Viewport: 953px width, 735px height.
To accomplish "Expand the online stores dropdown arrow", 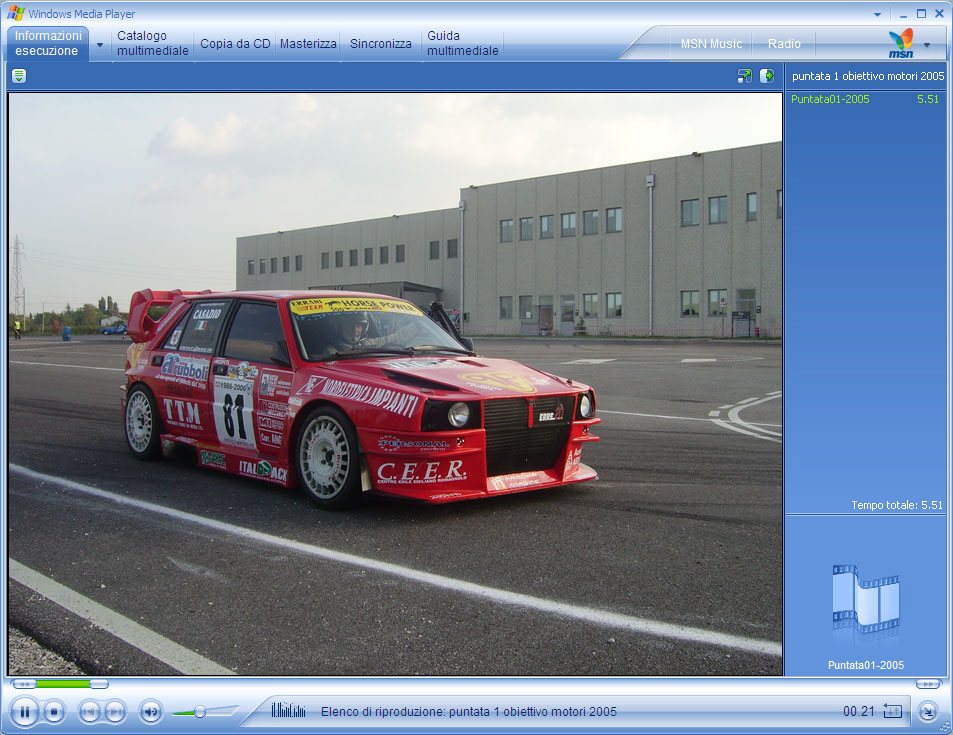I will [927, 44].
